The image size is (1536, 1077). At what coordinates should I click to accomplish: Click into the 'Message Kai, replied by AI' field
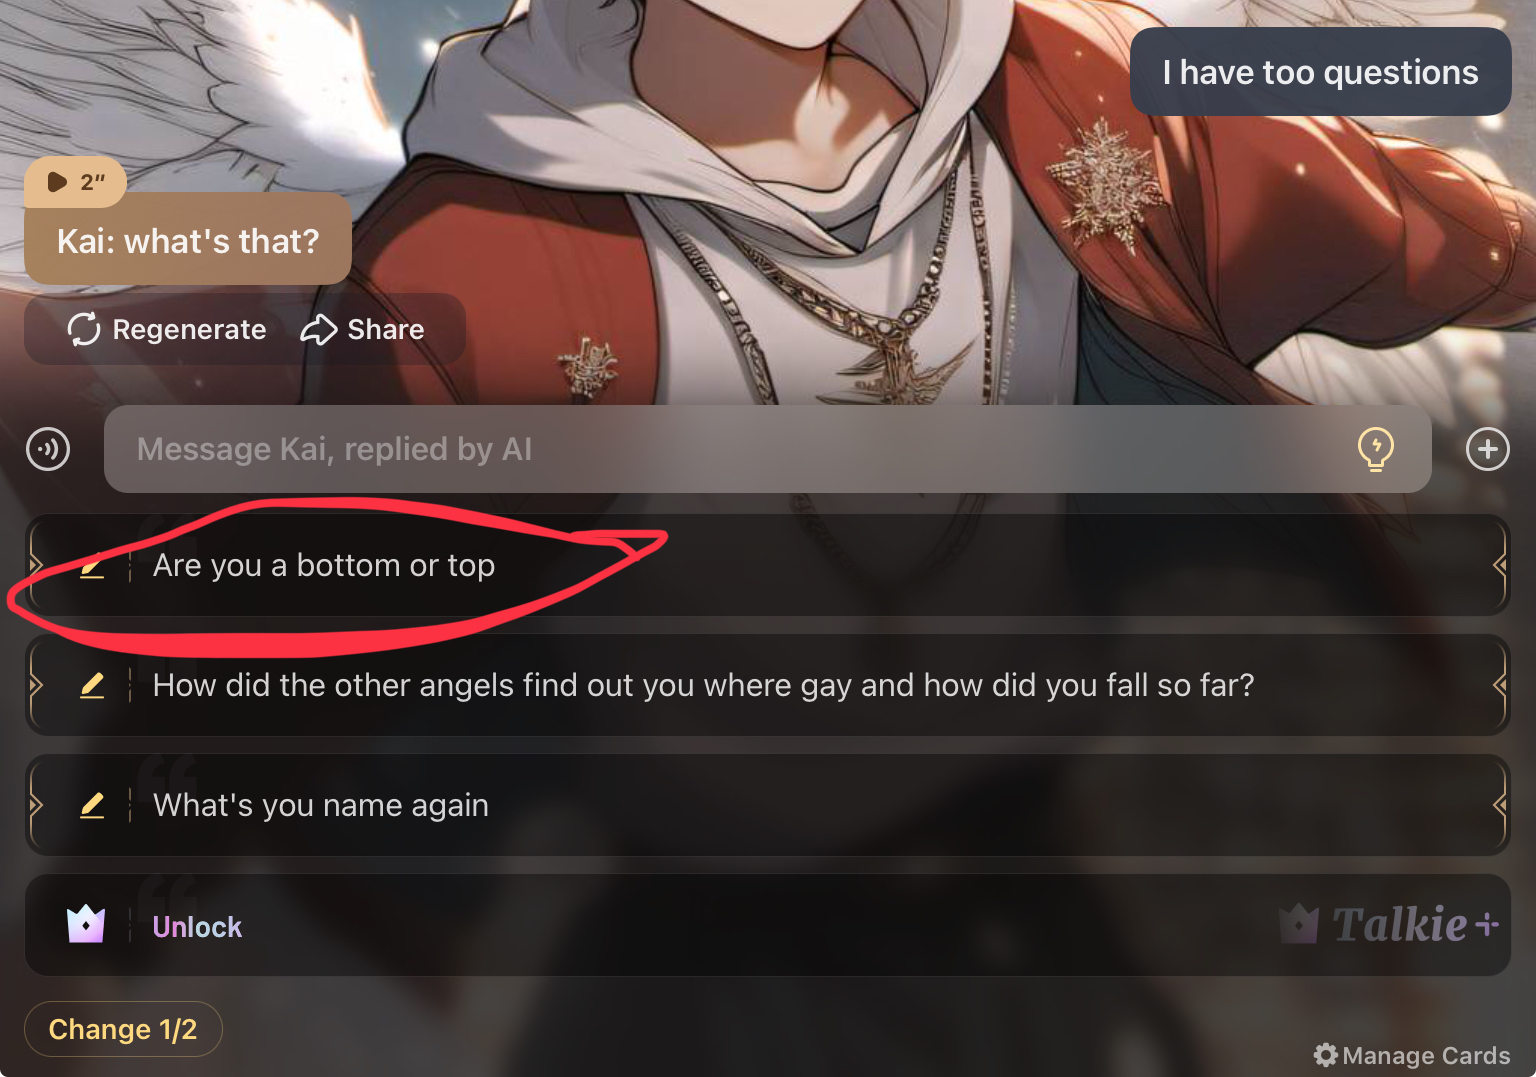767,449
